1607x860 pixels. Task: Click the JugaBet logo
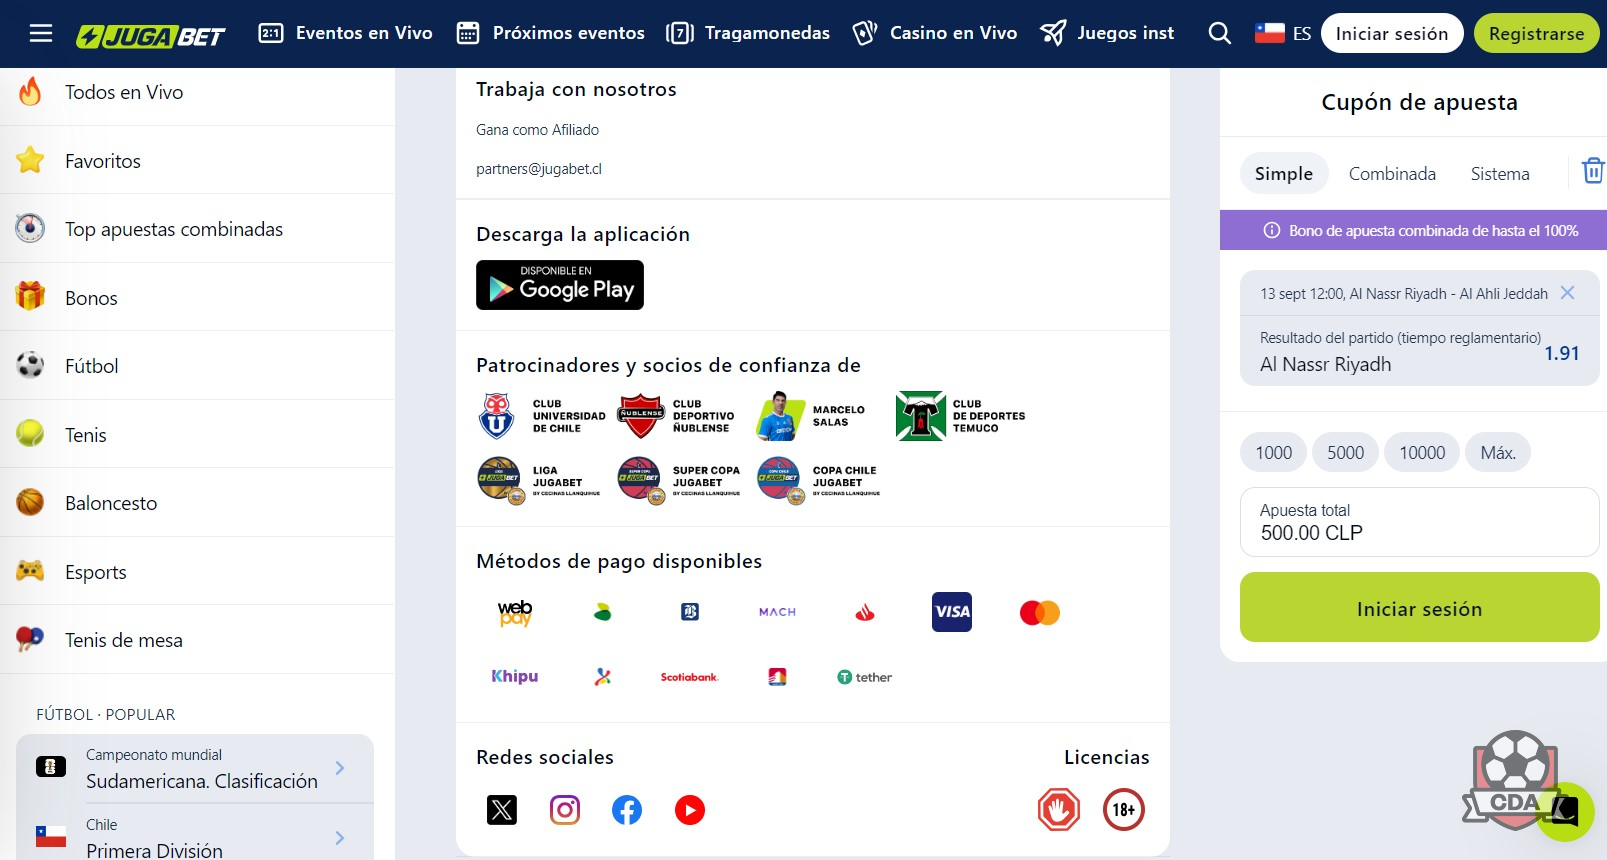coord(151,36)
